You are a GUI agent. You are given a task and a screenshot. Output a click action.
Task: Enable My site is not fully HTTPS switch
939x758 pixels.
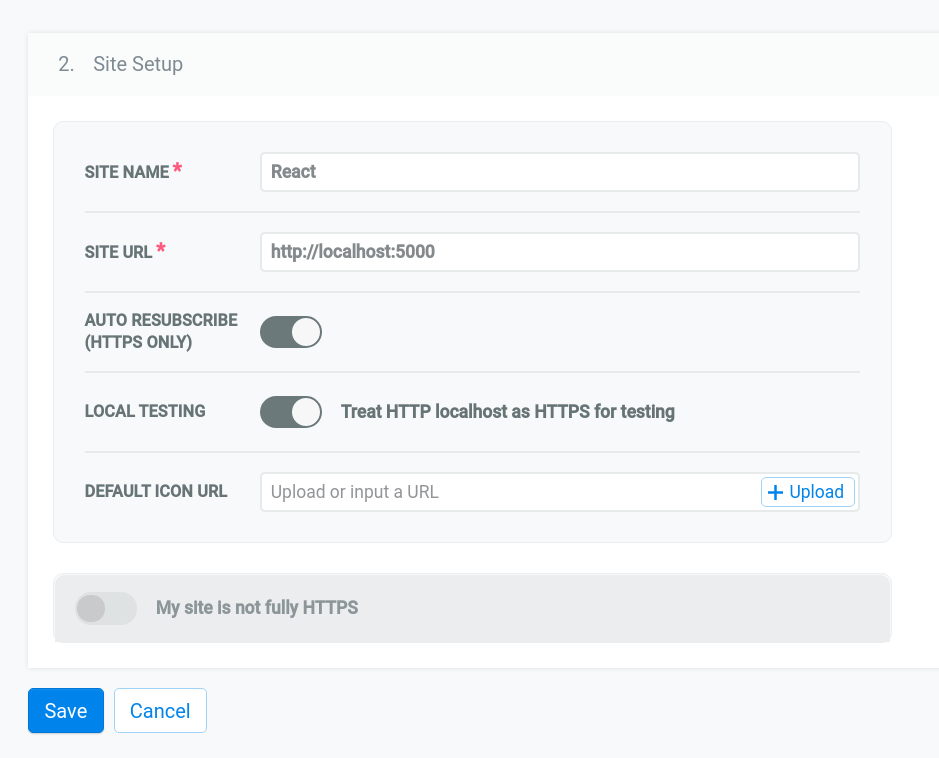pos(106,608)
